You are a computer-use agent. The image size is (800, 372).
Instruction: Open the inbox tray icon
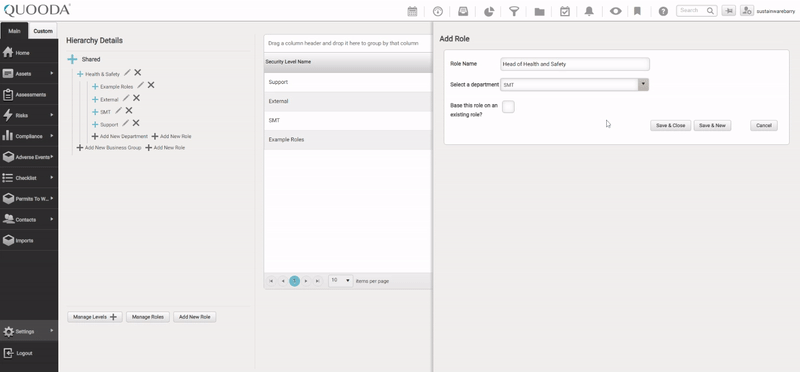(x=463, y=11)
